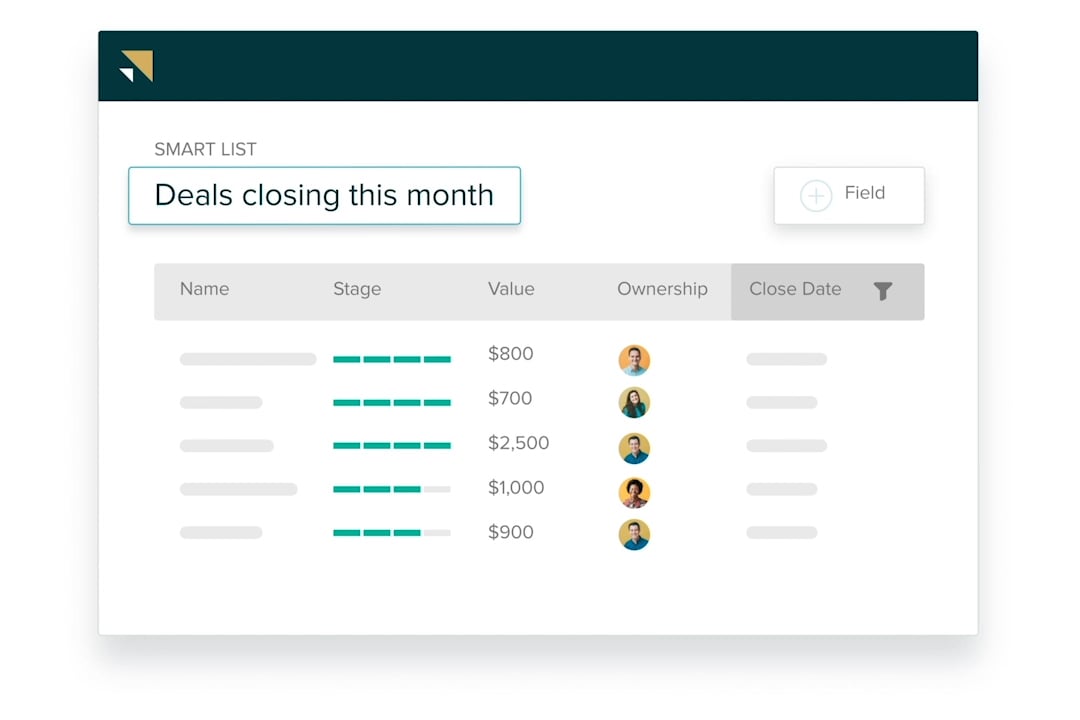
Task: Open sorting options for the Value column
Action: point(511,289)
